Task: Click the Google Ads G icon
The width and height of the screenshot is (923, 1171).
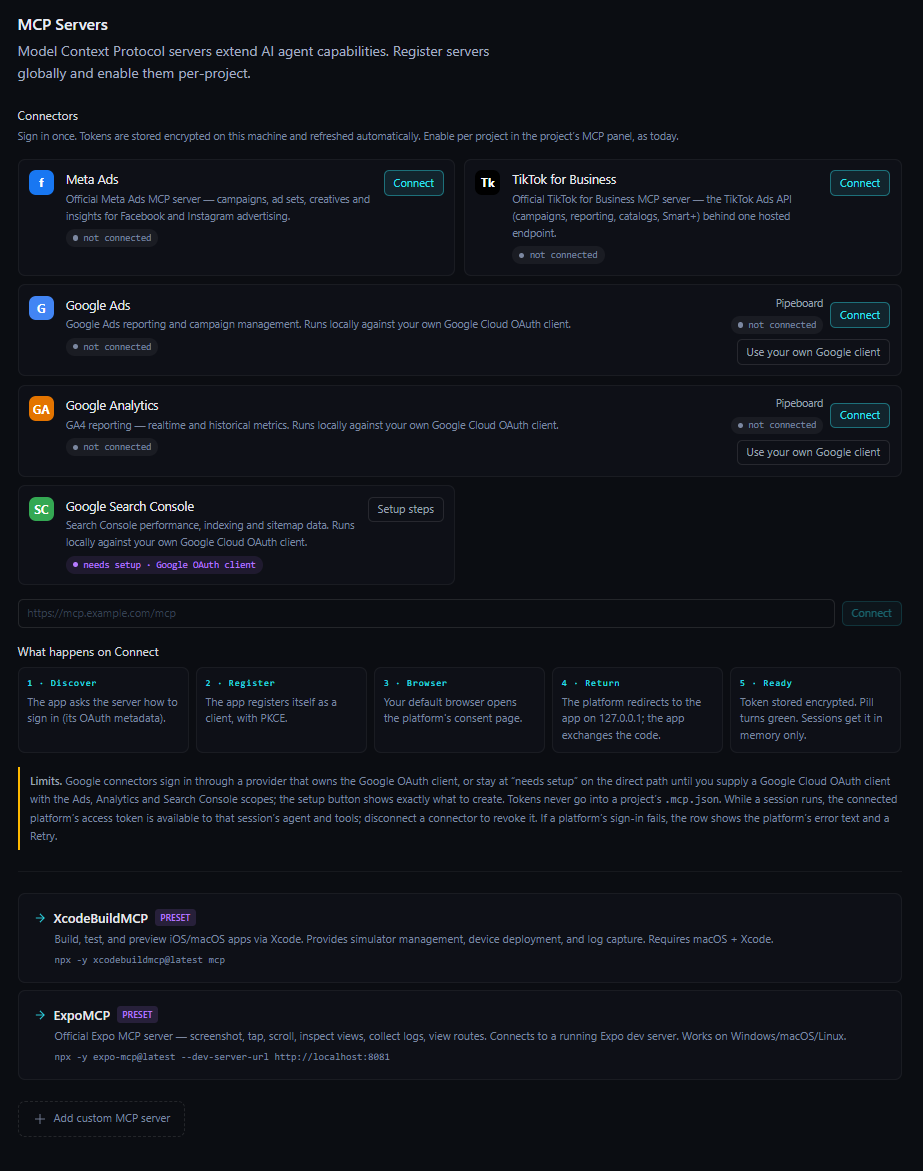Action: 41,308
